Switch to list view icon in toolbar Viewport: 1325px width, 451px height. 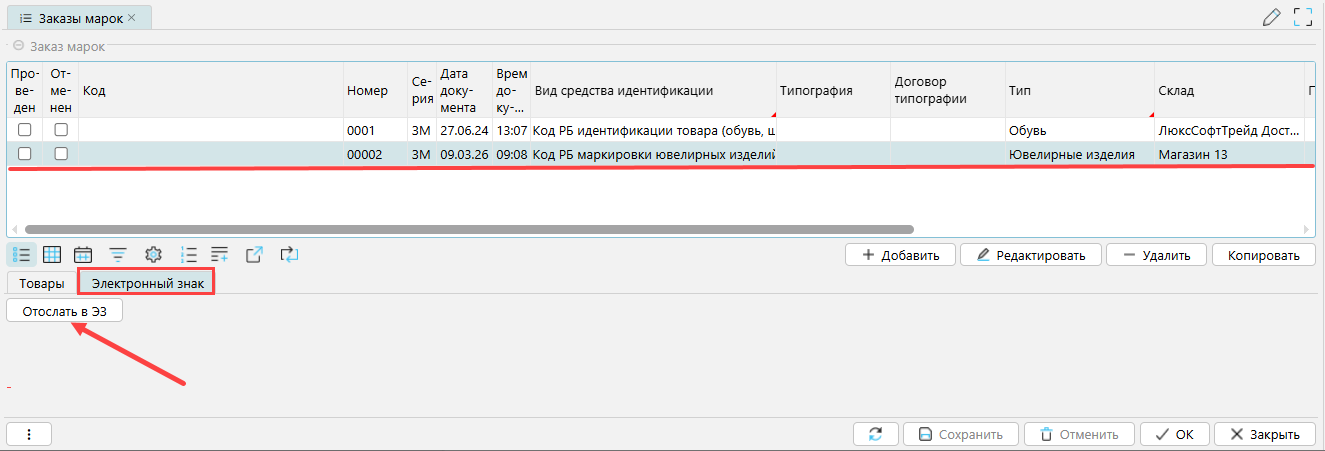click(x=21, y=254)
